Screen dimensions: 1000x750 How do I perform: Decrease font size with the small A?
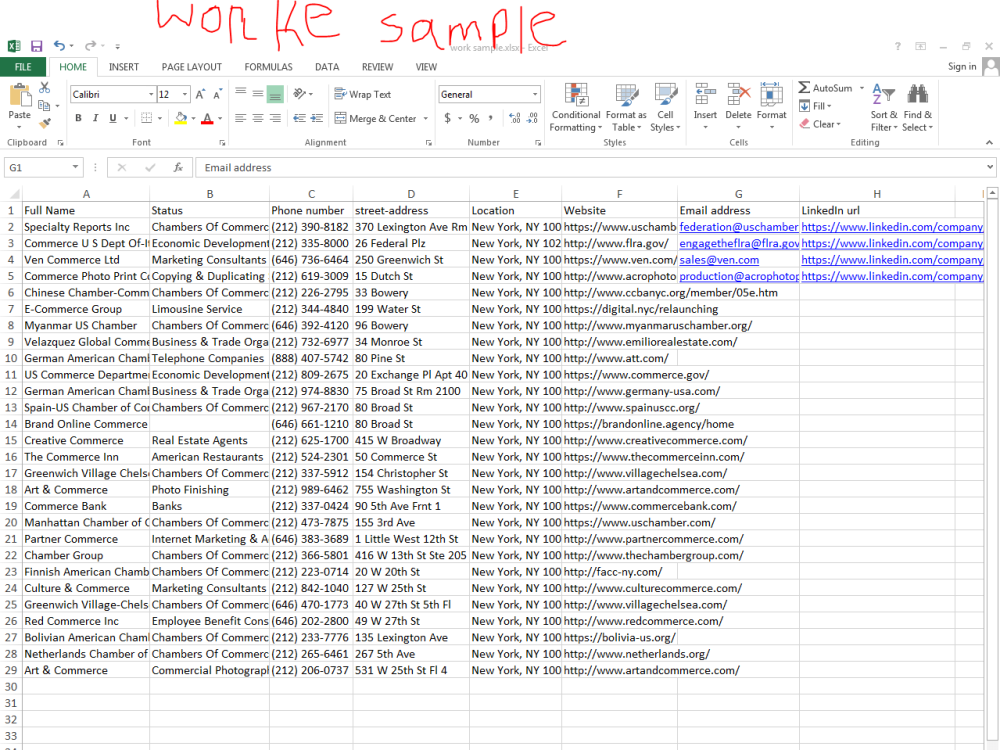(x=217, y=94)
